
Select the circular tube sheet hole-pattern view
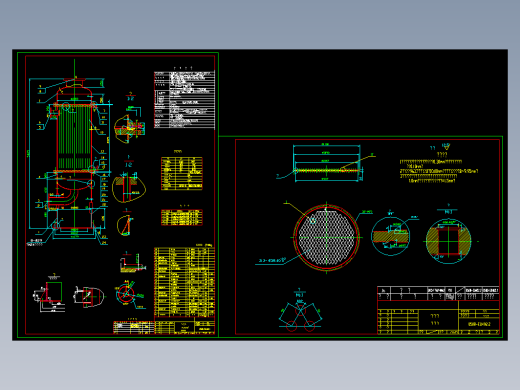pyautogui.click(x=326, y=237)
